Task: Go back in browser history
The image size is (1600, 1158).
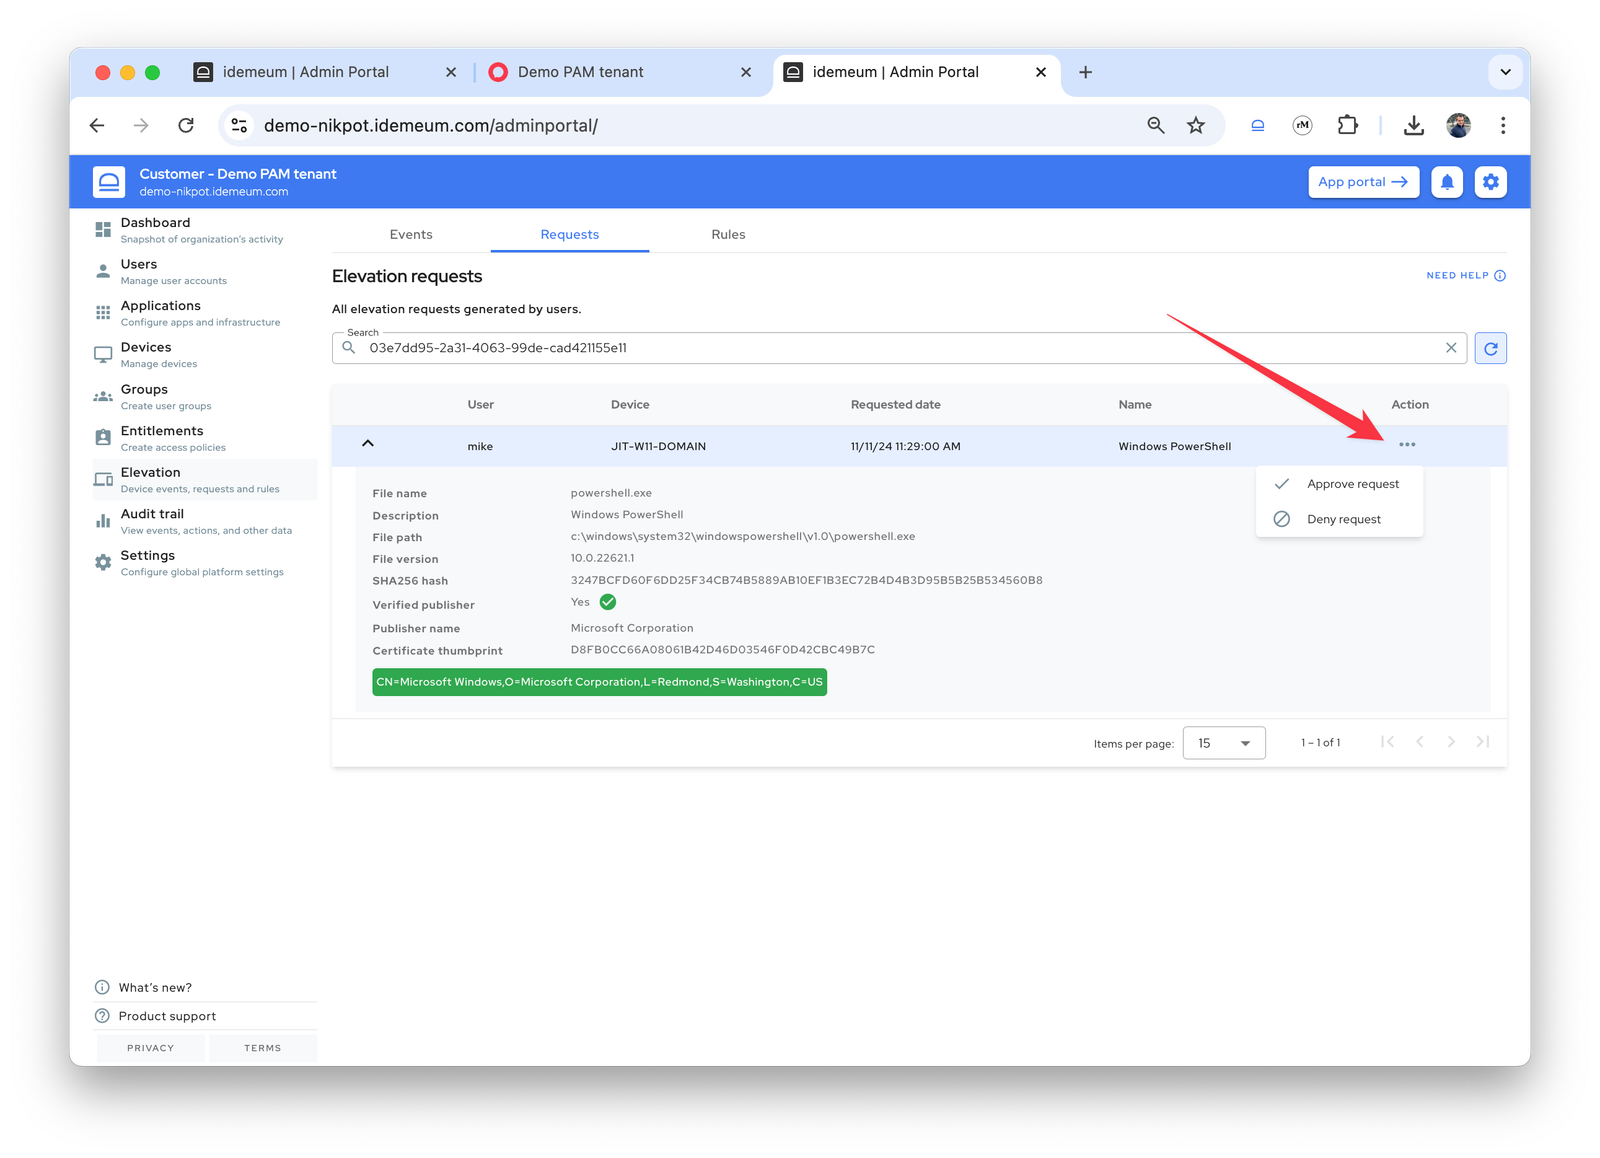Action: click(97, 125)
